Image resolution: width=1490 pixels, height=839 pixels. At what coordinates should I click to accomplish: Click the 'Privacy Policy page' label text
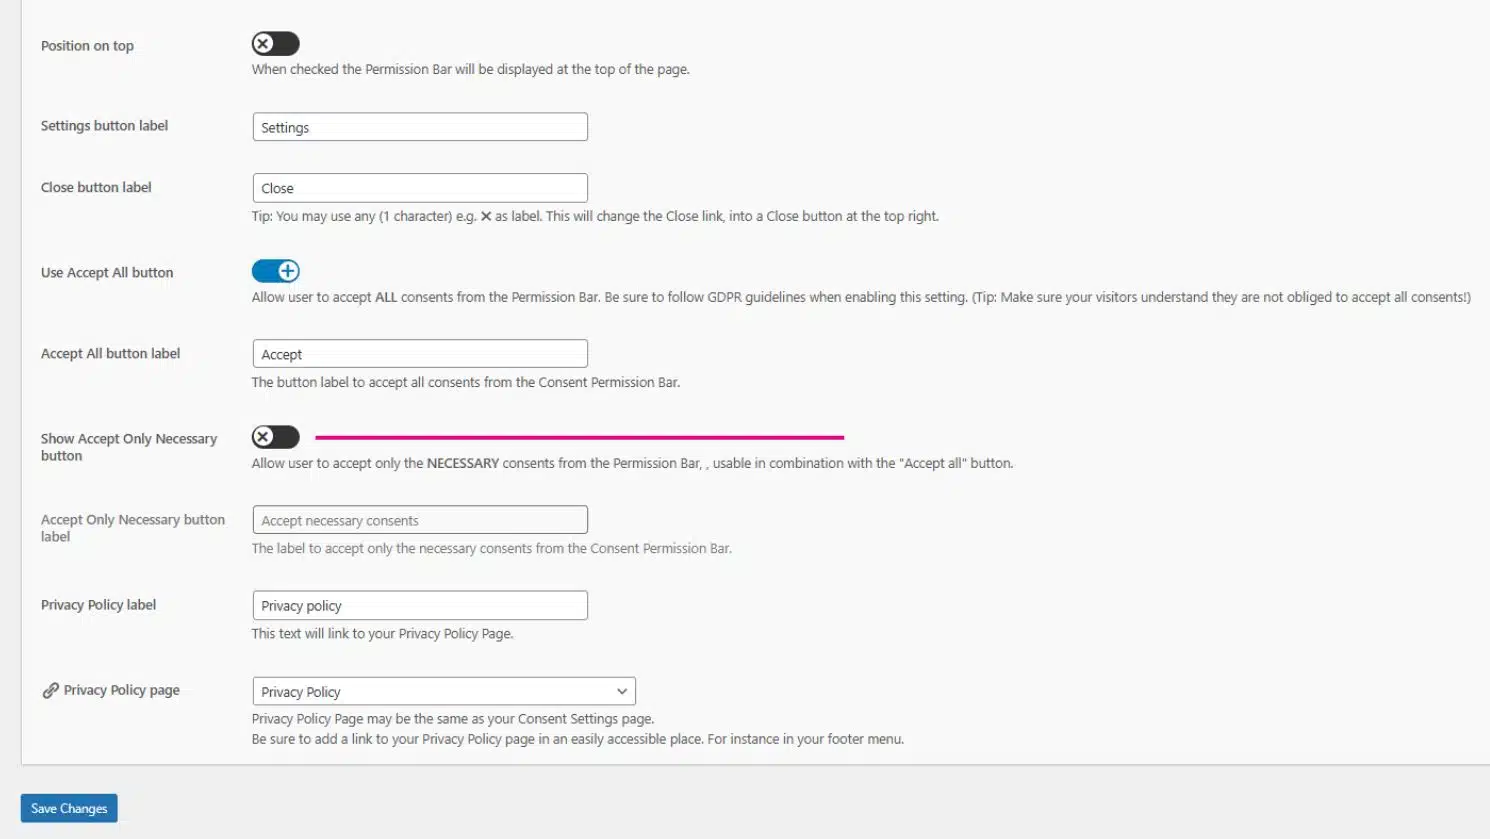(x=122, y=691)
